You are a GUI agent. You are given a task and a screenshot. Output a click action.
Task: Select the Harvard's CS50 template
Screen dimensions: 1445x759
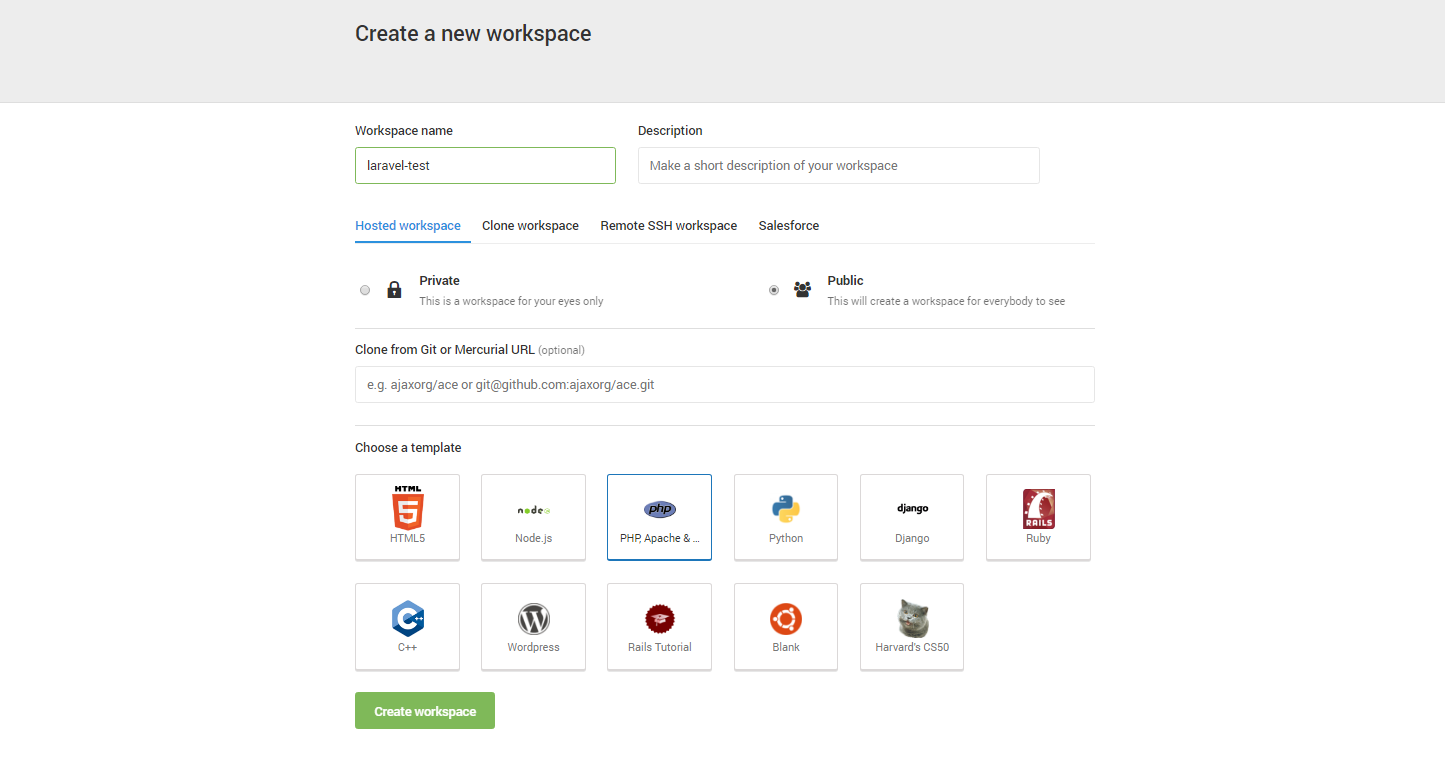911,626
